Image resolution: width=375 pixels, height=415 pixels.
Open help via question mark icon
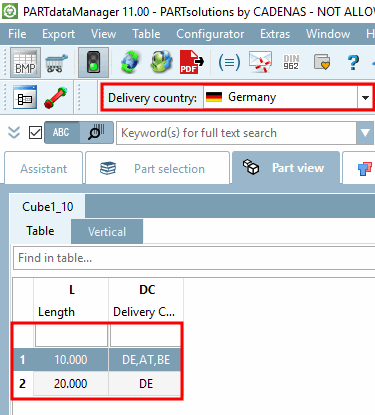[x=353, y=62]
